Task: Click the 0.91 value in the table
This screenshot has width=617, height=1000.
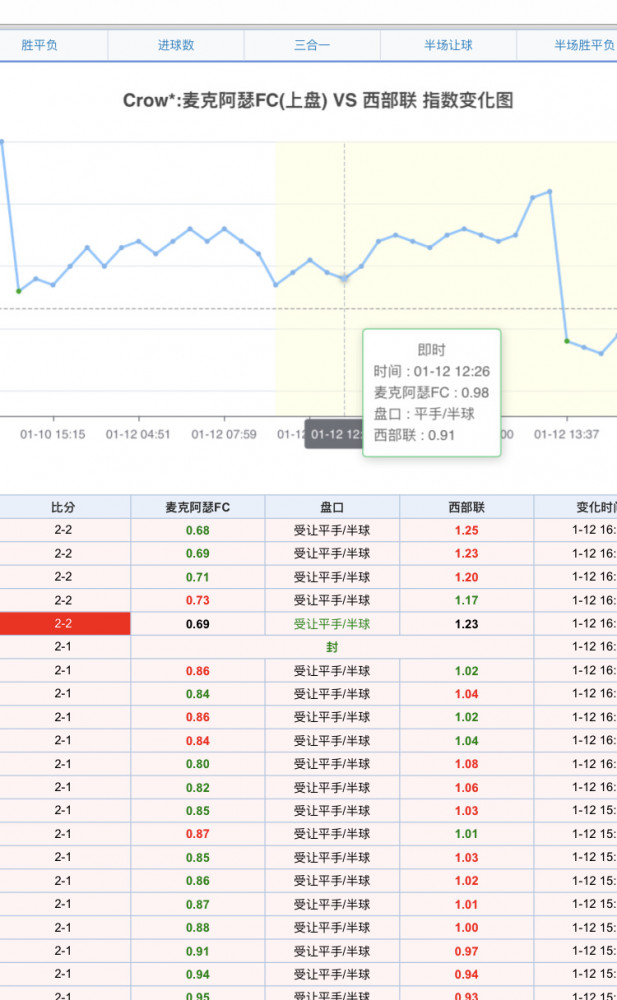Action: point(198,951)
